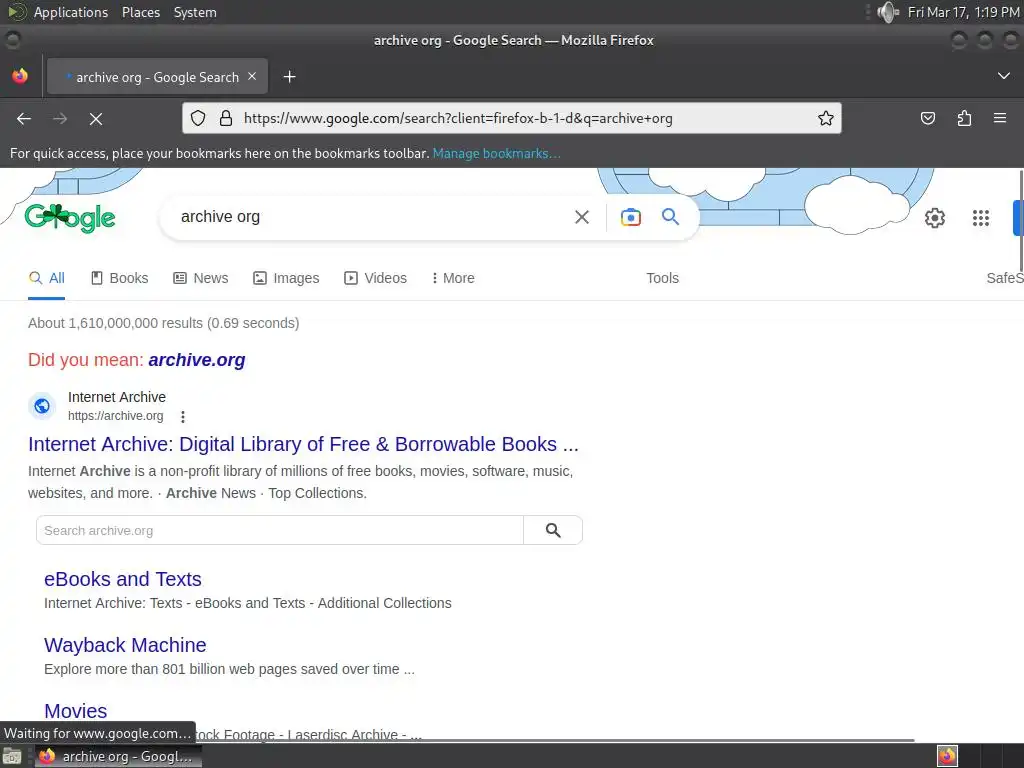Focus the Google search query field
Screen dimensions: 1024x768
[x=372, y=217]
